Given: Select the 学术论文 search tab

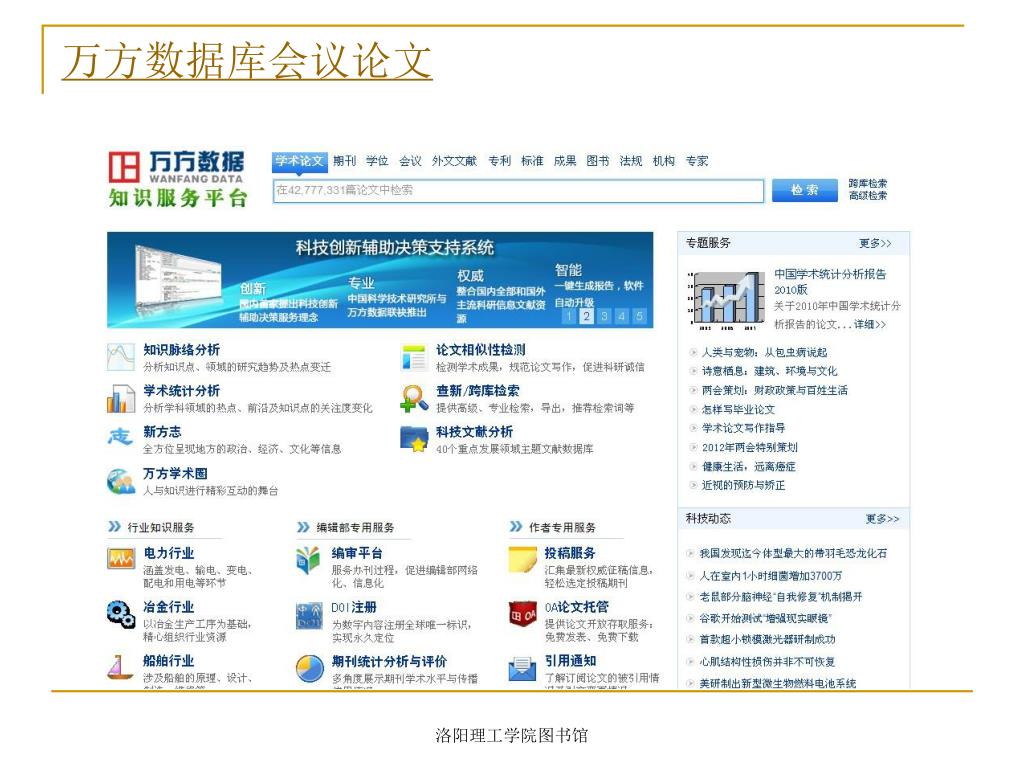Looking at the screenshot, I should (299, 161).
